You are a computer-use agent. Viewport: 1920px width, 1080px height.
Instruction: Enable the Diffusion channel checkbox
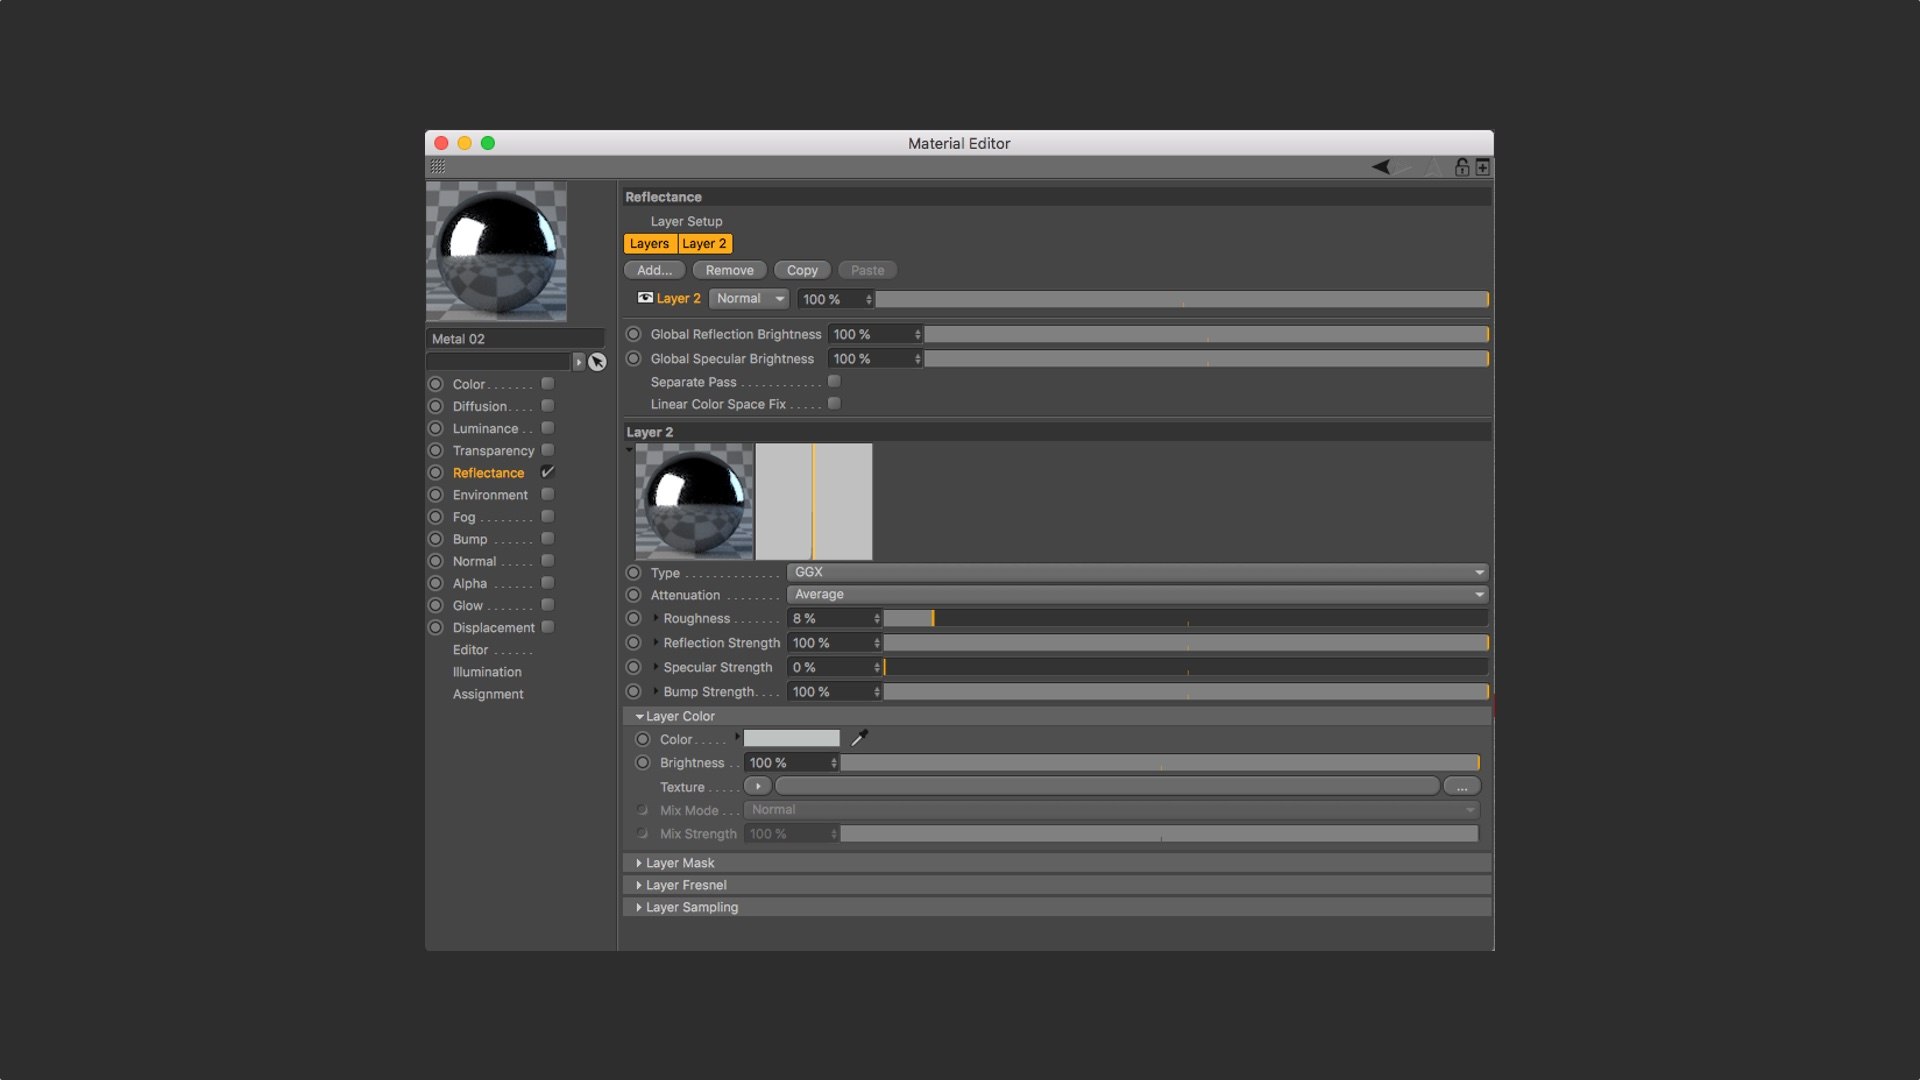click(548, 405)
